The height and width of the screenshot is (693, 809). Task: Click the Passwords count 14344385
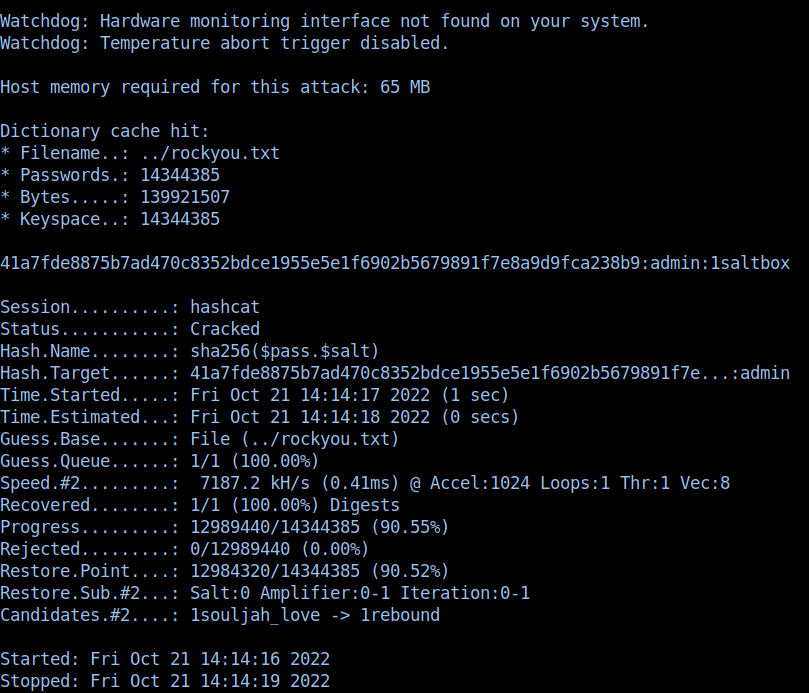[180, 175]
